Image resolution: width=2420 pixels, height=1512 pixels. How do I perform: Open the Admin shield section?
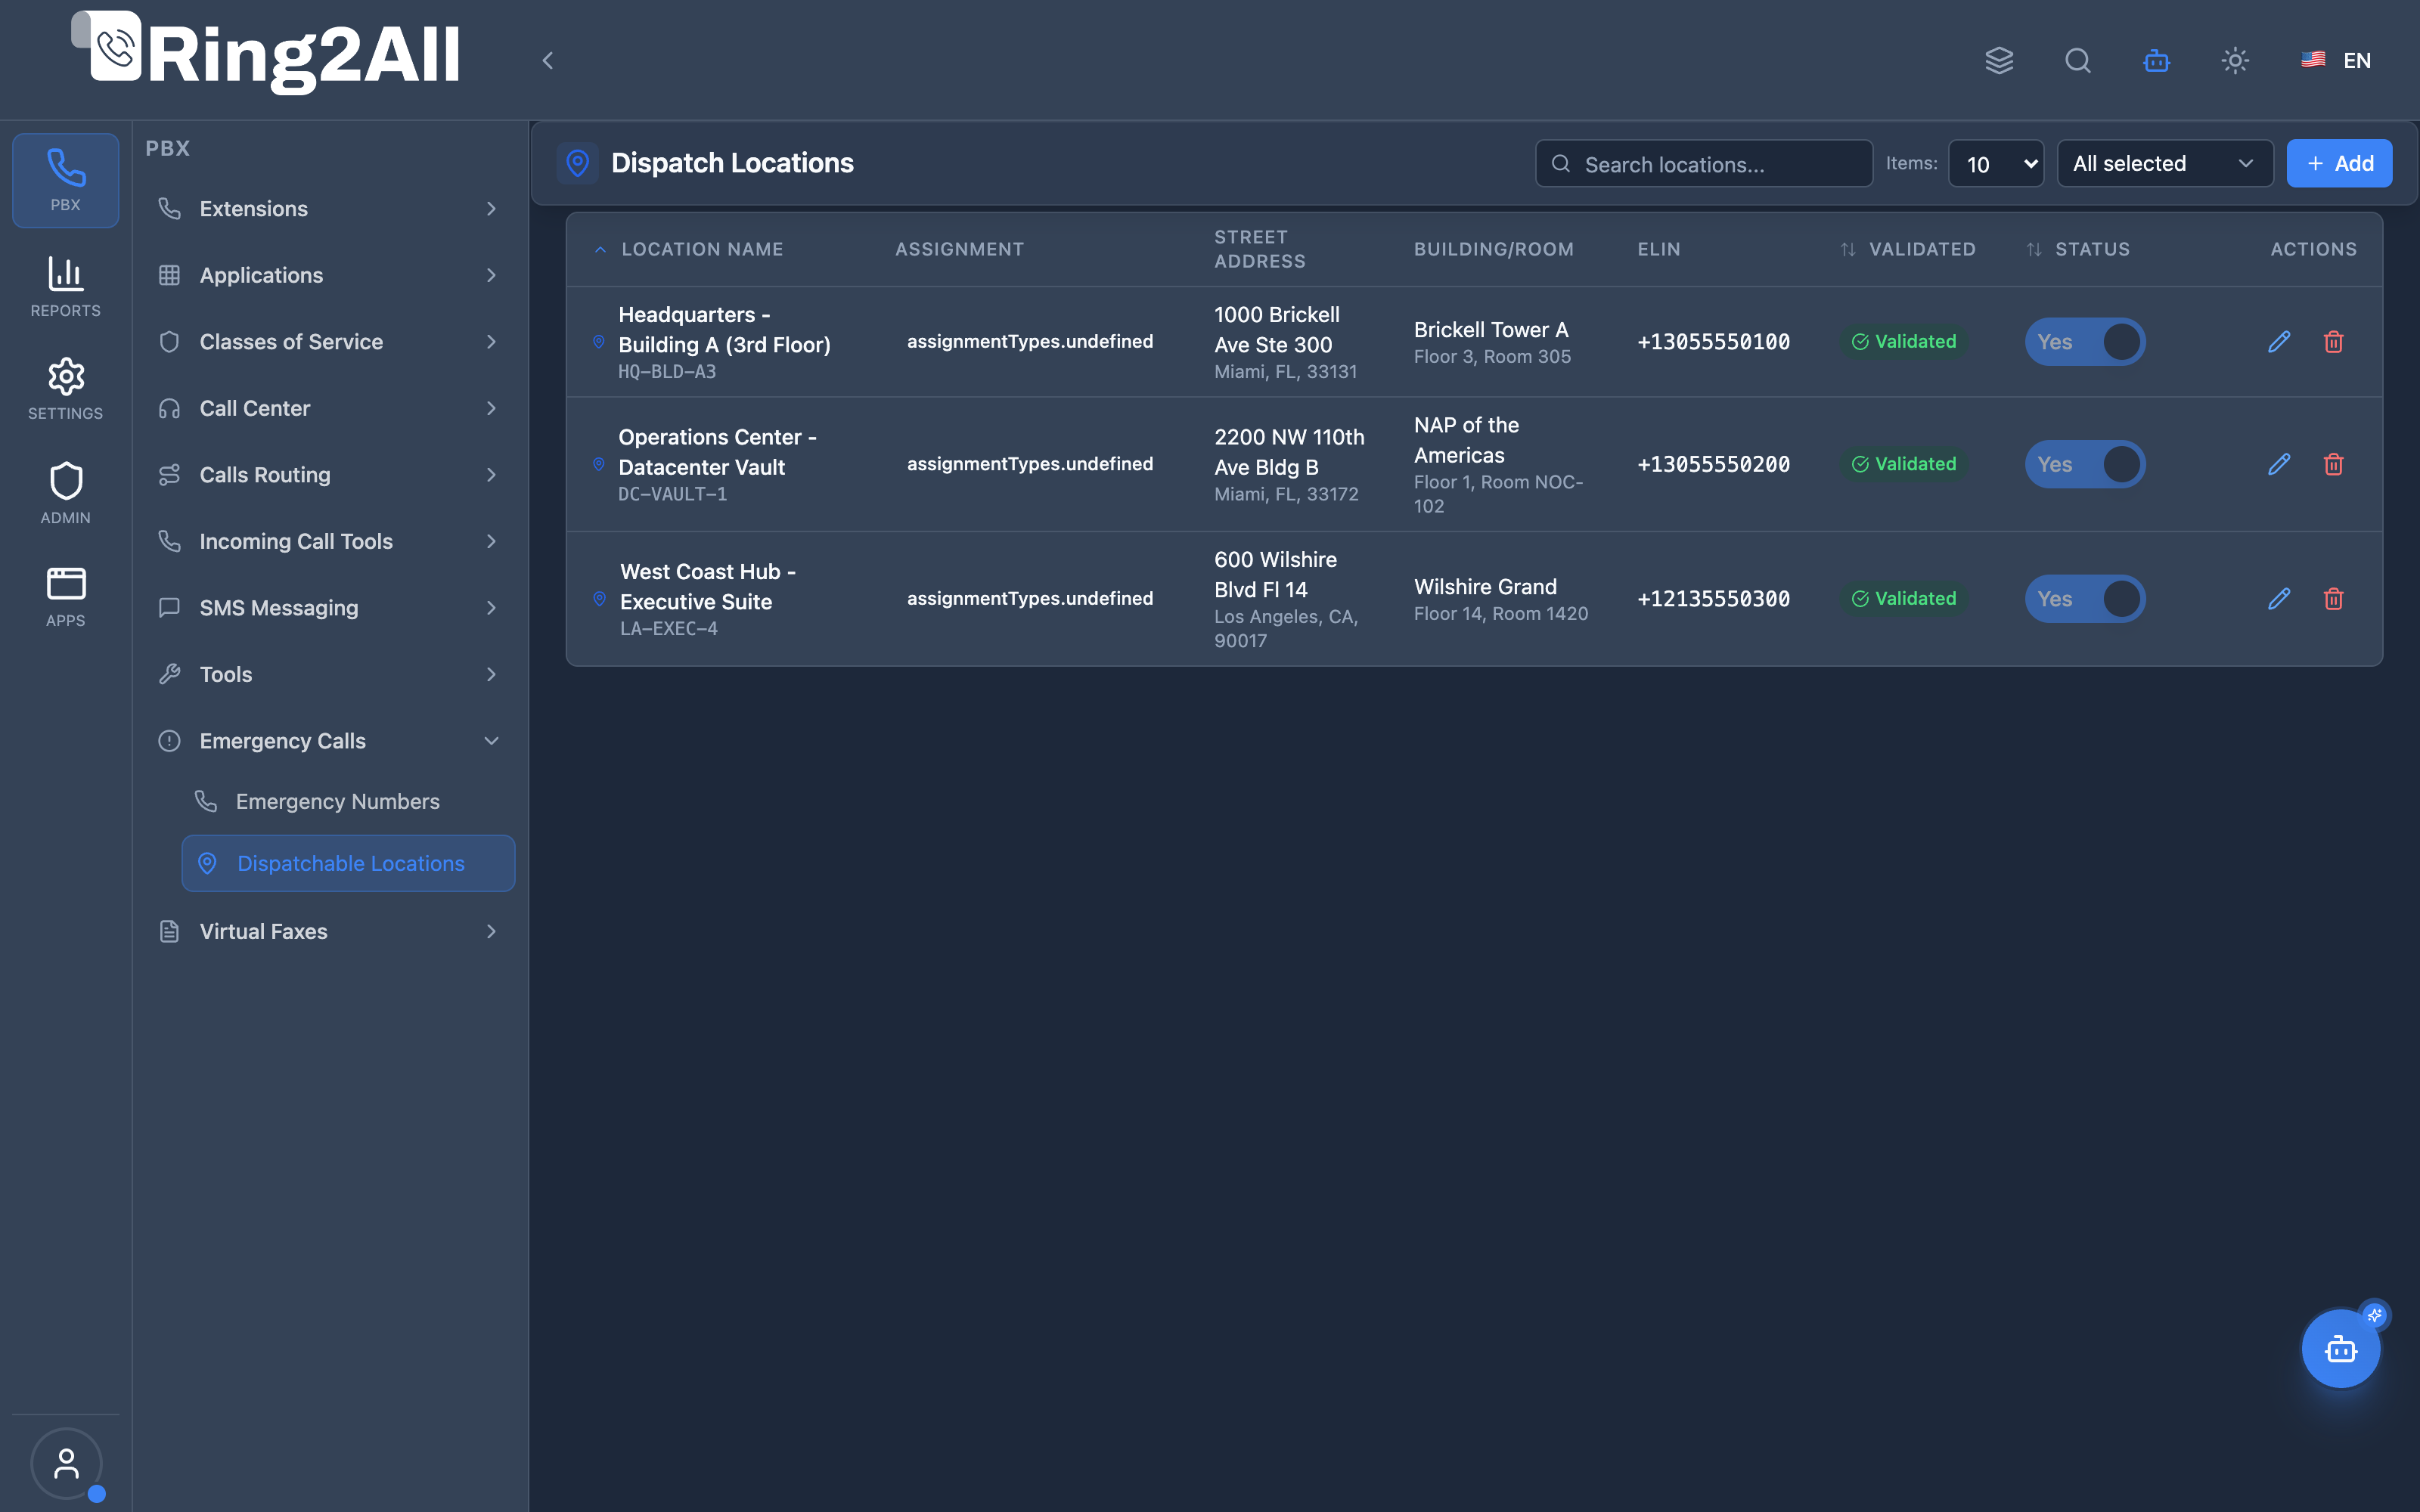65,493
